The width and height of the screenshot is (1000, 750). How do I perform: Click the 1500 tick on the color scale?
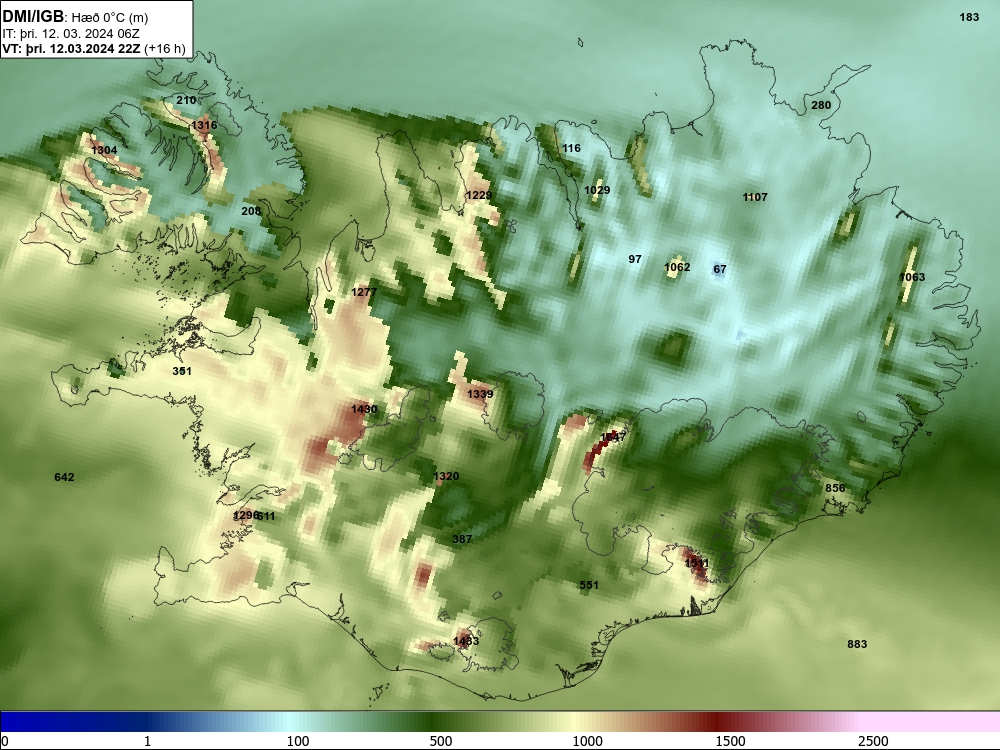730,741
